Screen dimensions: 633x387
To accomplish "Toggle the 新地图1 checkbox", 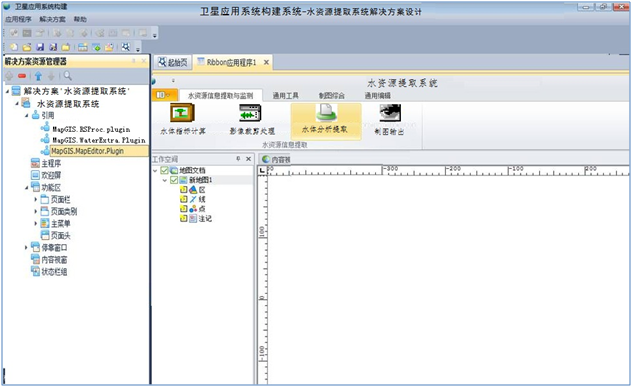I will click(174, 180).
